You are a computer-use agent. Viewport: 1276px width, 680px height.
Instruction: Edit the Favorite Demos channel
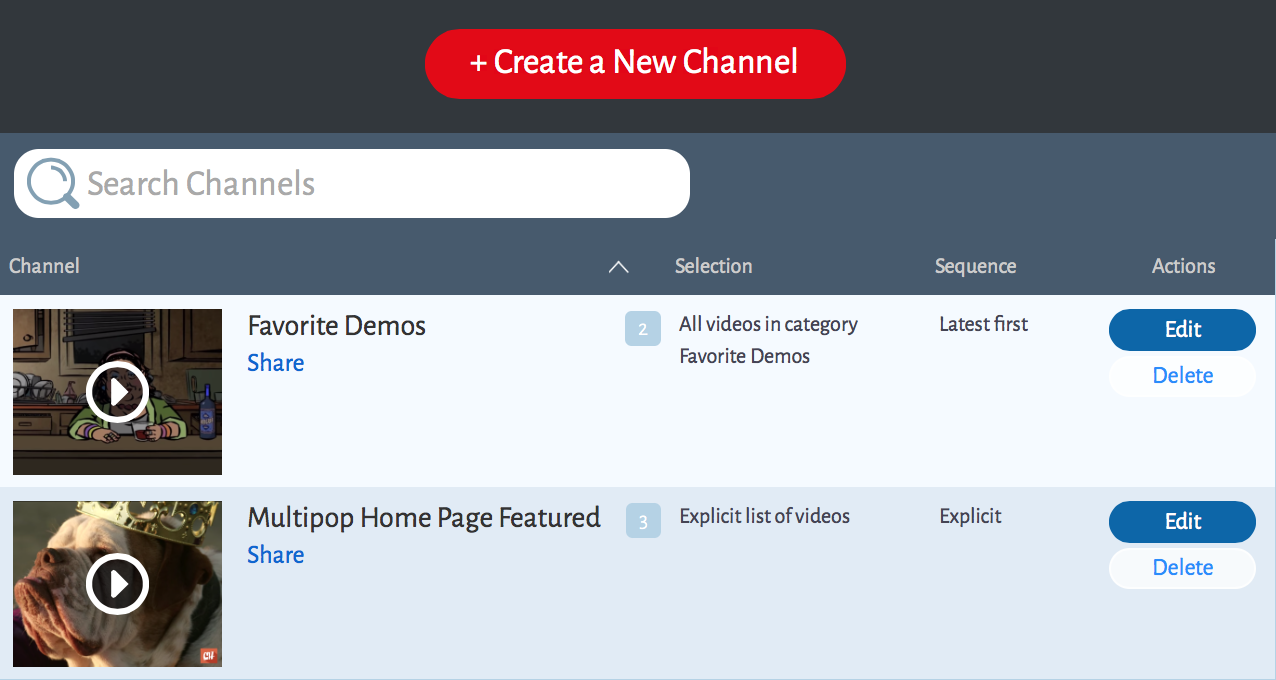tap(1182, 330)
